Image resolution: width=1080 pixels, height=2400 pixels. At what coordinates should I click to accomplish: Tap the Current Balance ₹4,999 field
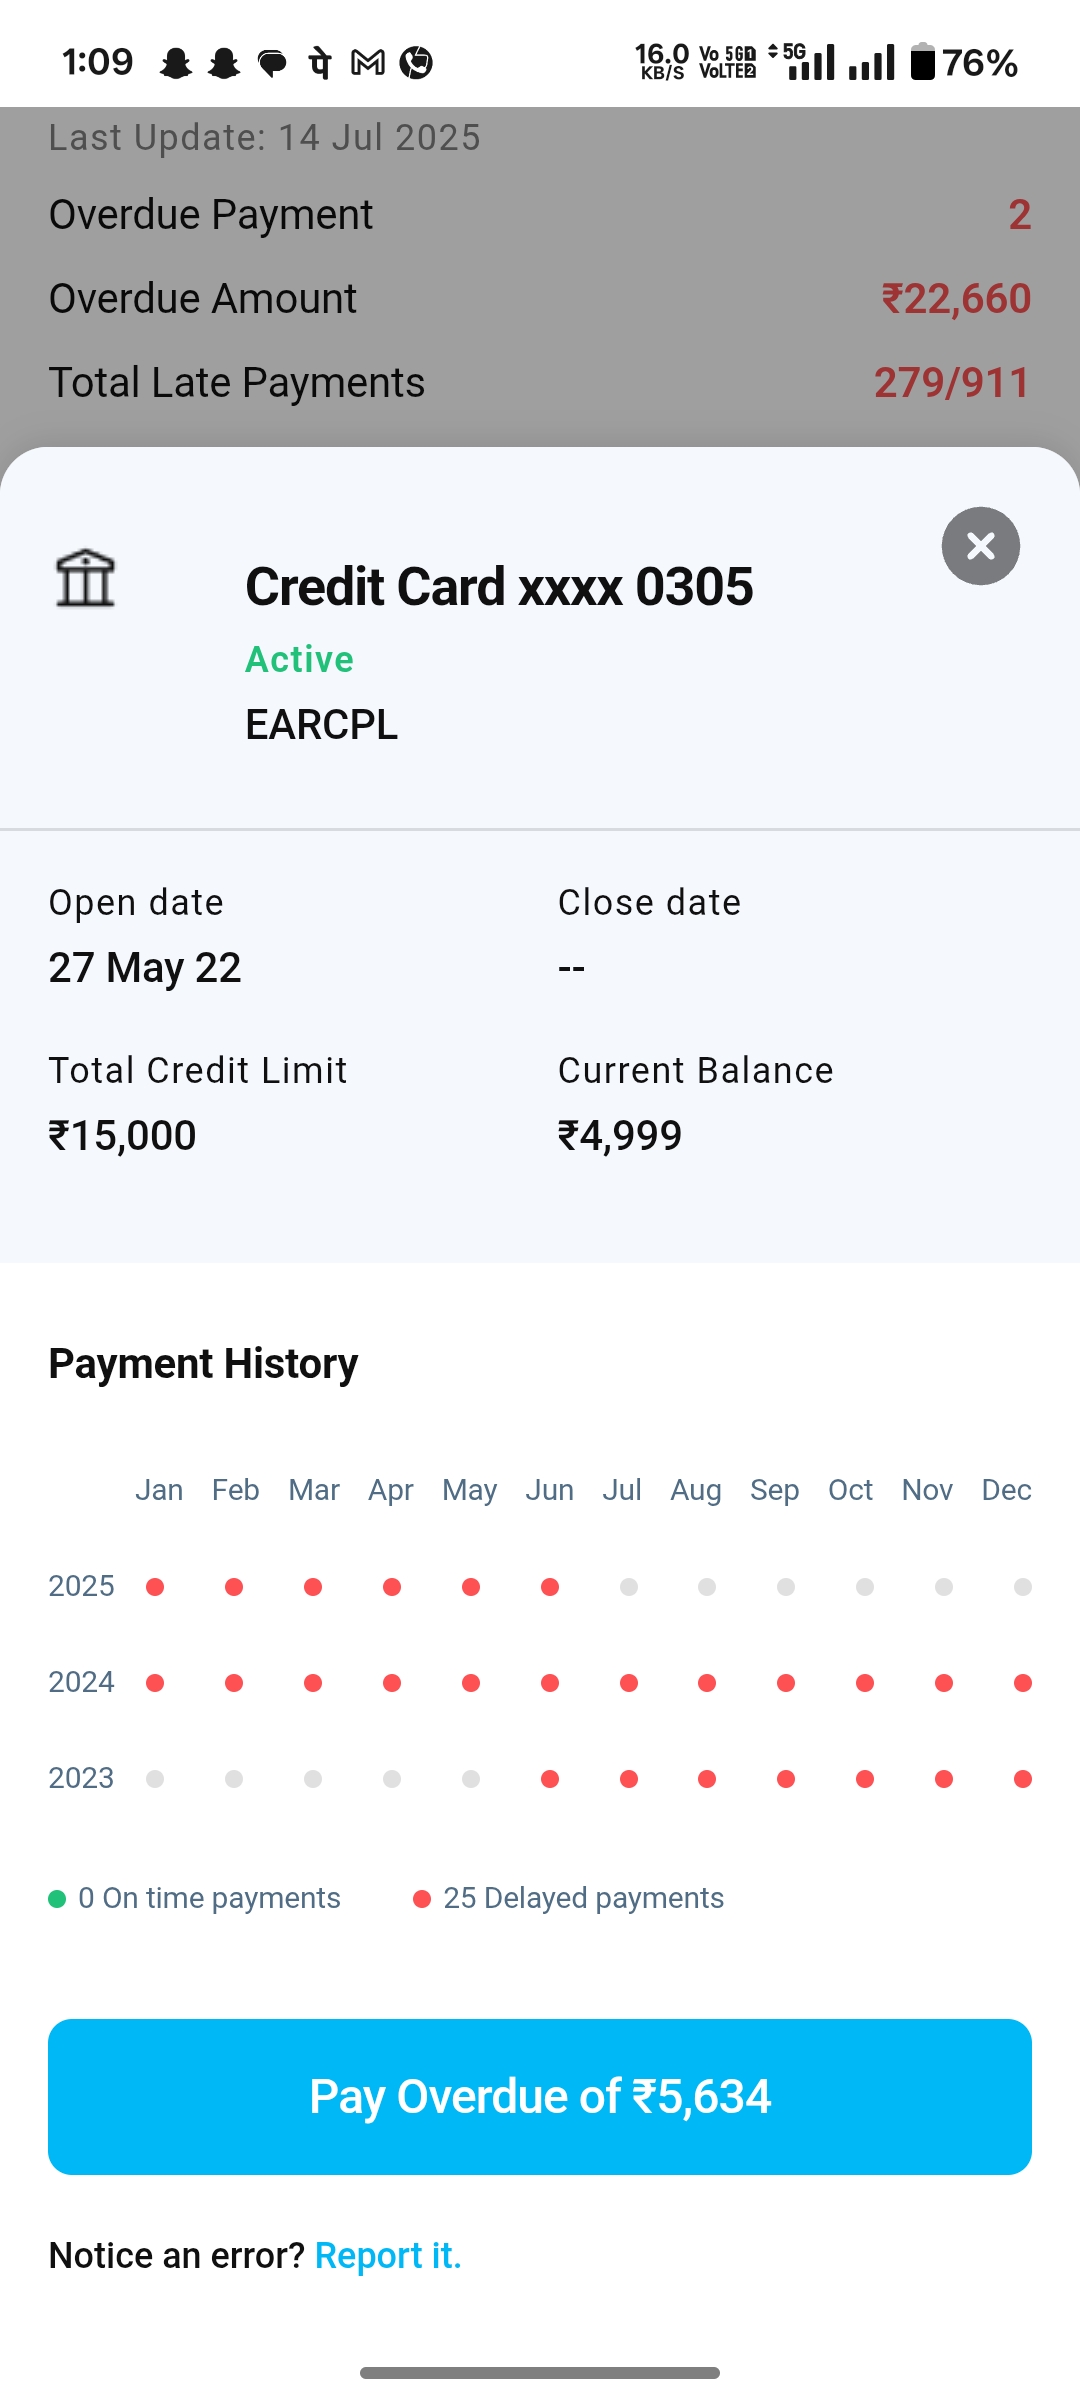pyautogui.click(x=620, y=1135)
